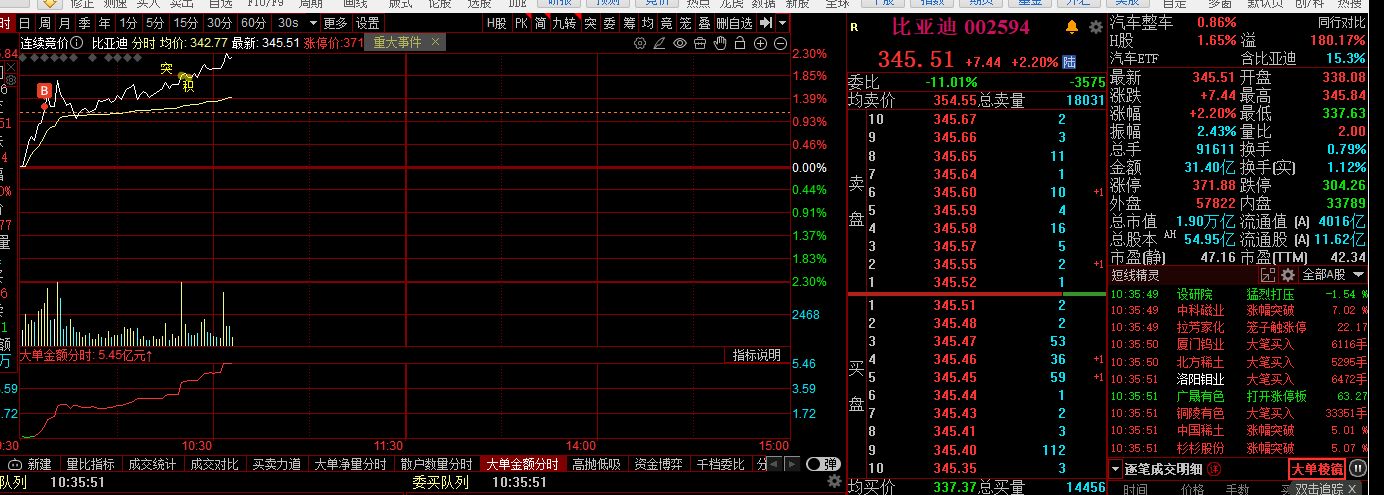The image size is (1384, 495).
Task: Select the 60分 period tab
Action: tap(254, 23)
